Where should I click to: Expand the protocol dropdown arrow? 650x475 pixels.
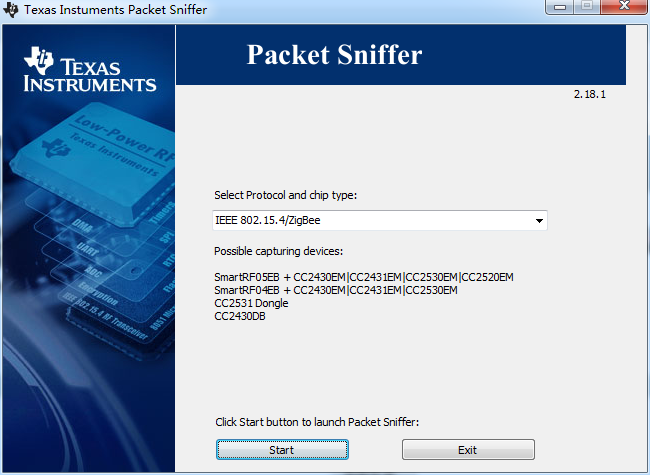(539, 220)
